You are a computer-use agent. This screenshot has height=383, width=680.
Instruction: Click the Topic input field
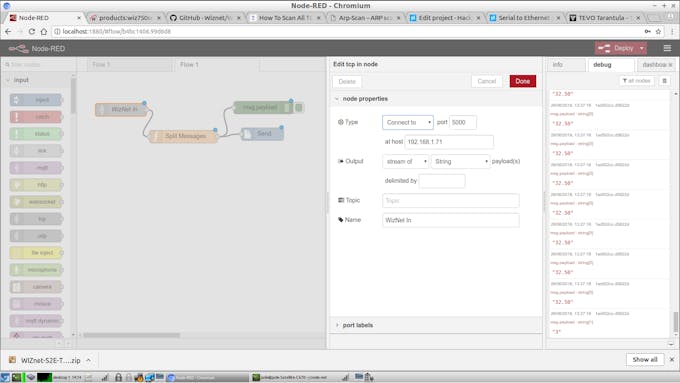pyautogui.click(x=451, y=200)
